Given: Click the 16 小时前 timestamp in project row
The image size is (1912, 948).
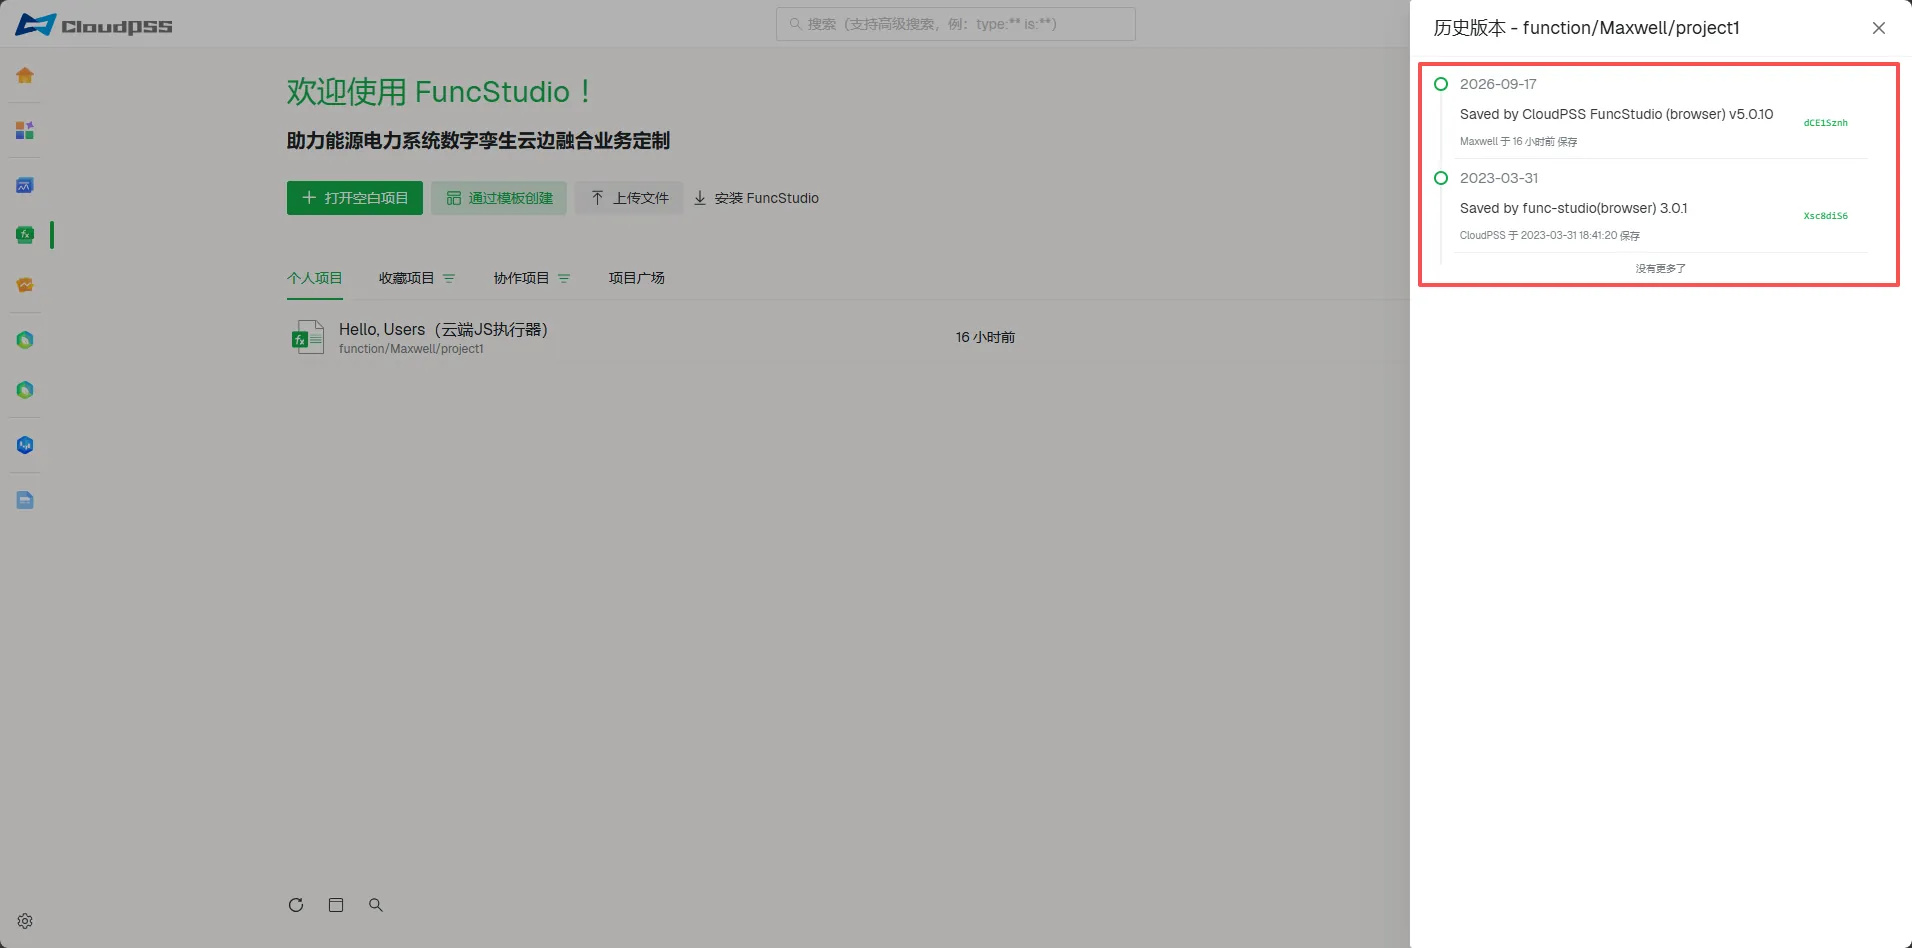Looking at the screenshot, I should coord(985,337).
